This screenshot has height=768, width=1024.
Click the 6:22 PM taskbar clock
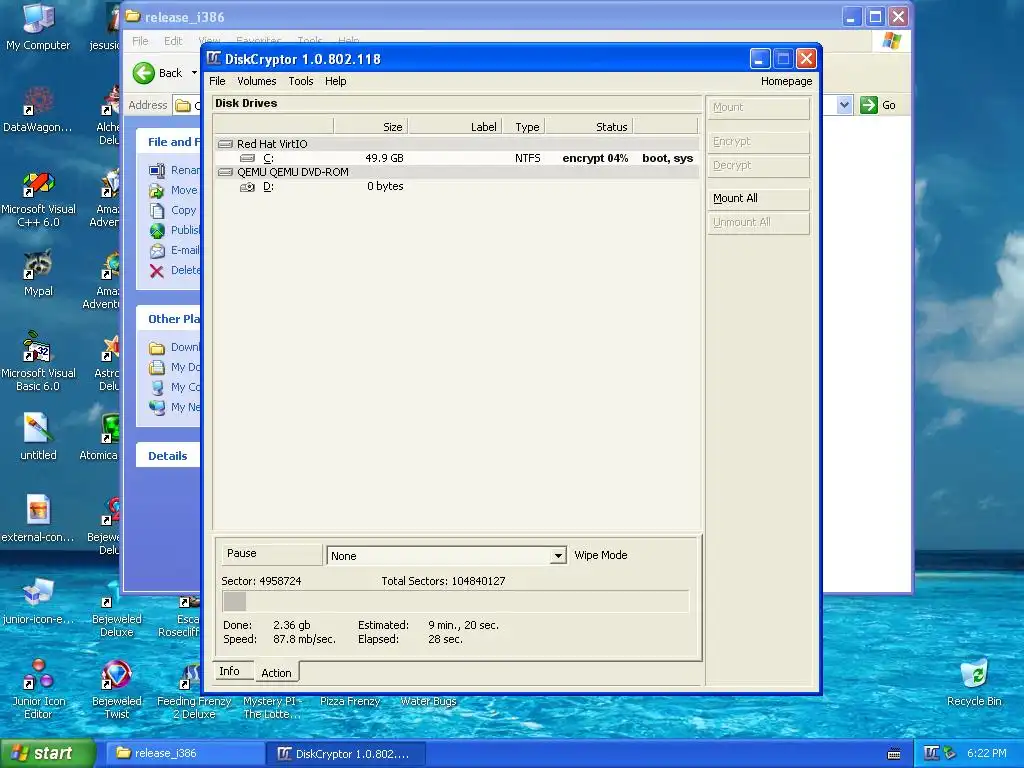click(986, 753)
